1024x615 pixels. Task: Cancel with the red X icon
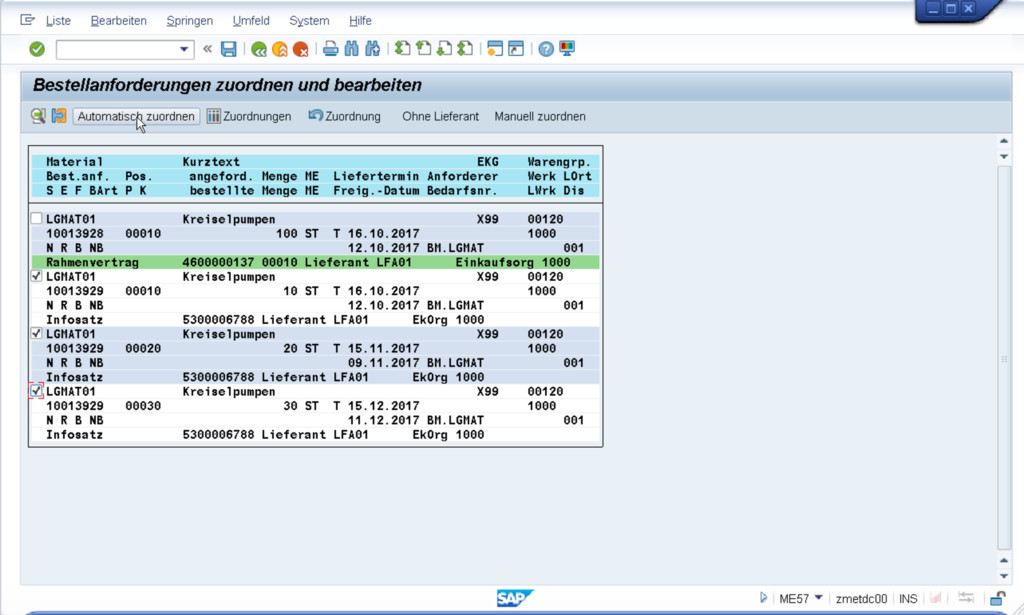click(x=300, y=49)
